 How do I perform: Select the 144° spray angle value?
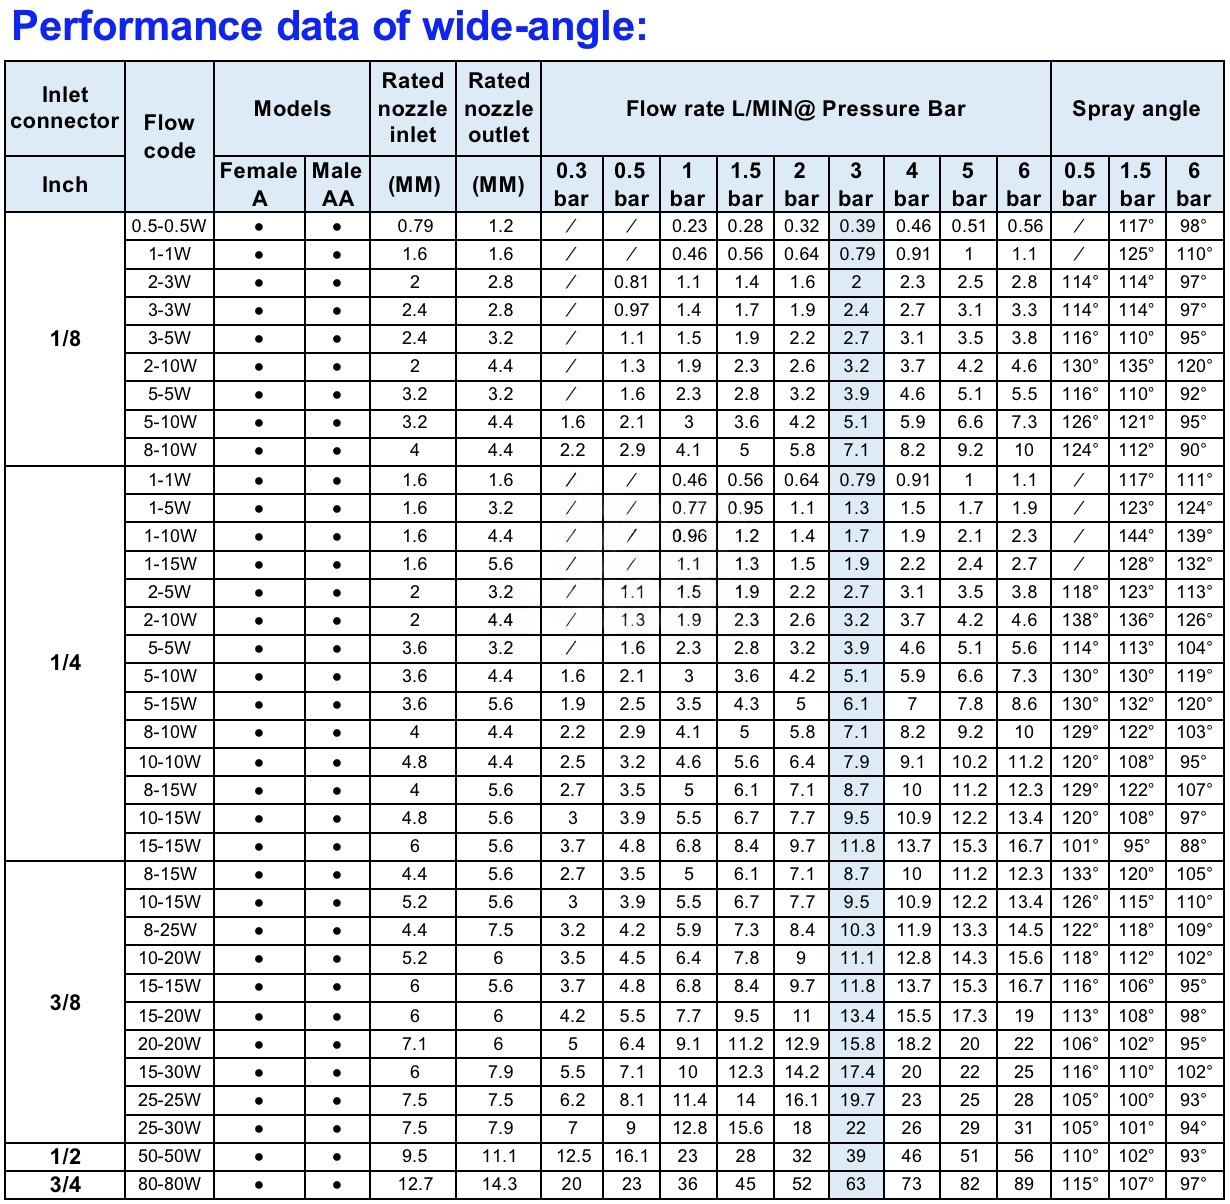tap(1136, 535)
